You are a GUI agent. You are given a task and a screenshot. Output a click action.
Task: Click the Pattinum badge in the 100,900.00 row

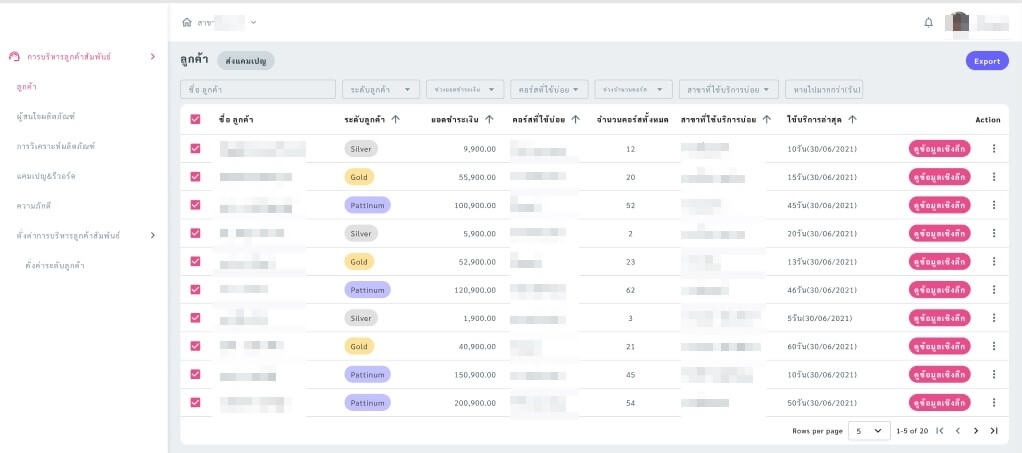click(x=368, y=205)
